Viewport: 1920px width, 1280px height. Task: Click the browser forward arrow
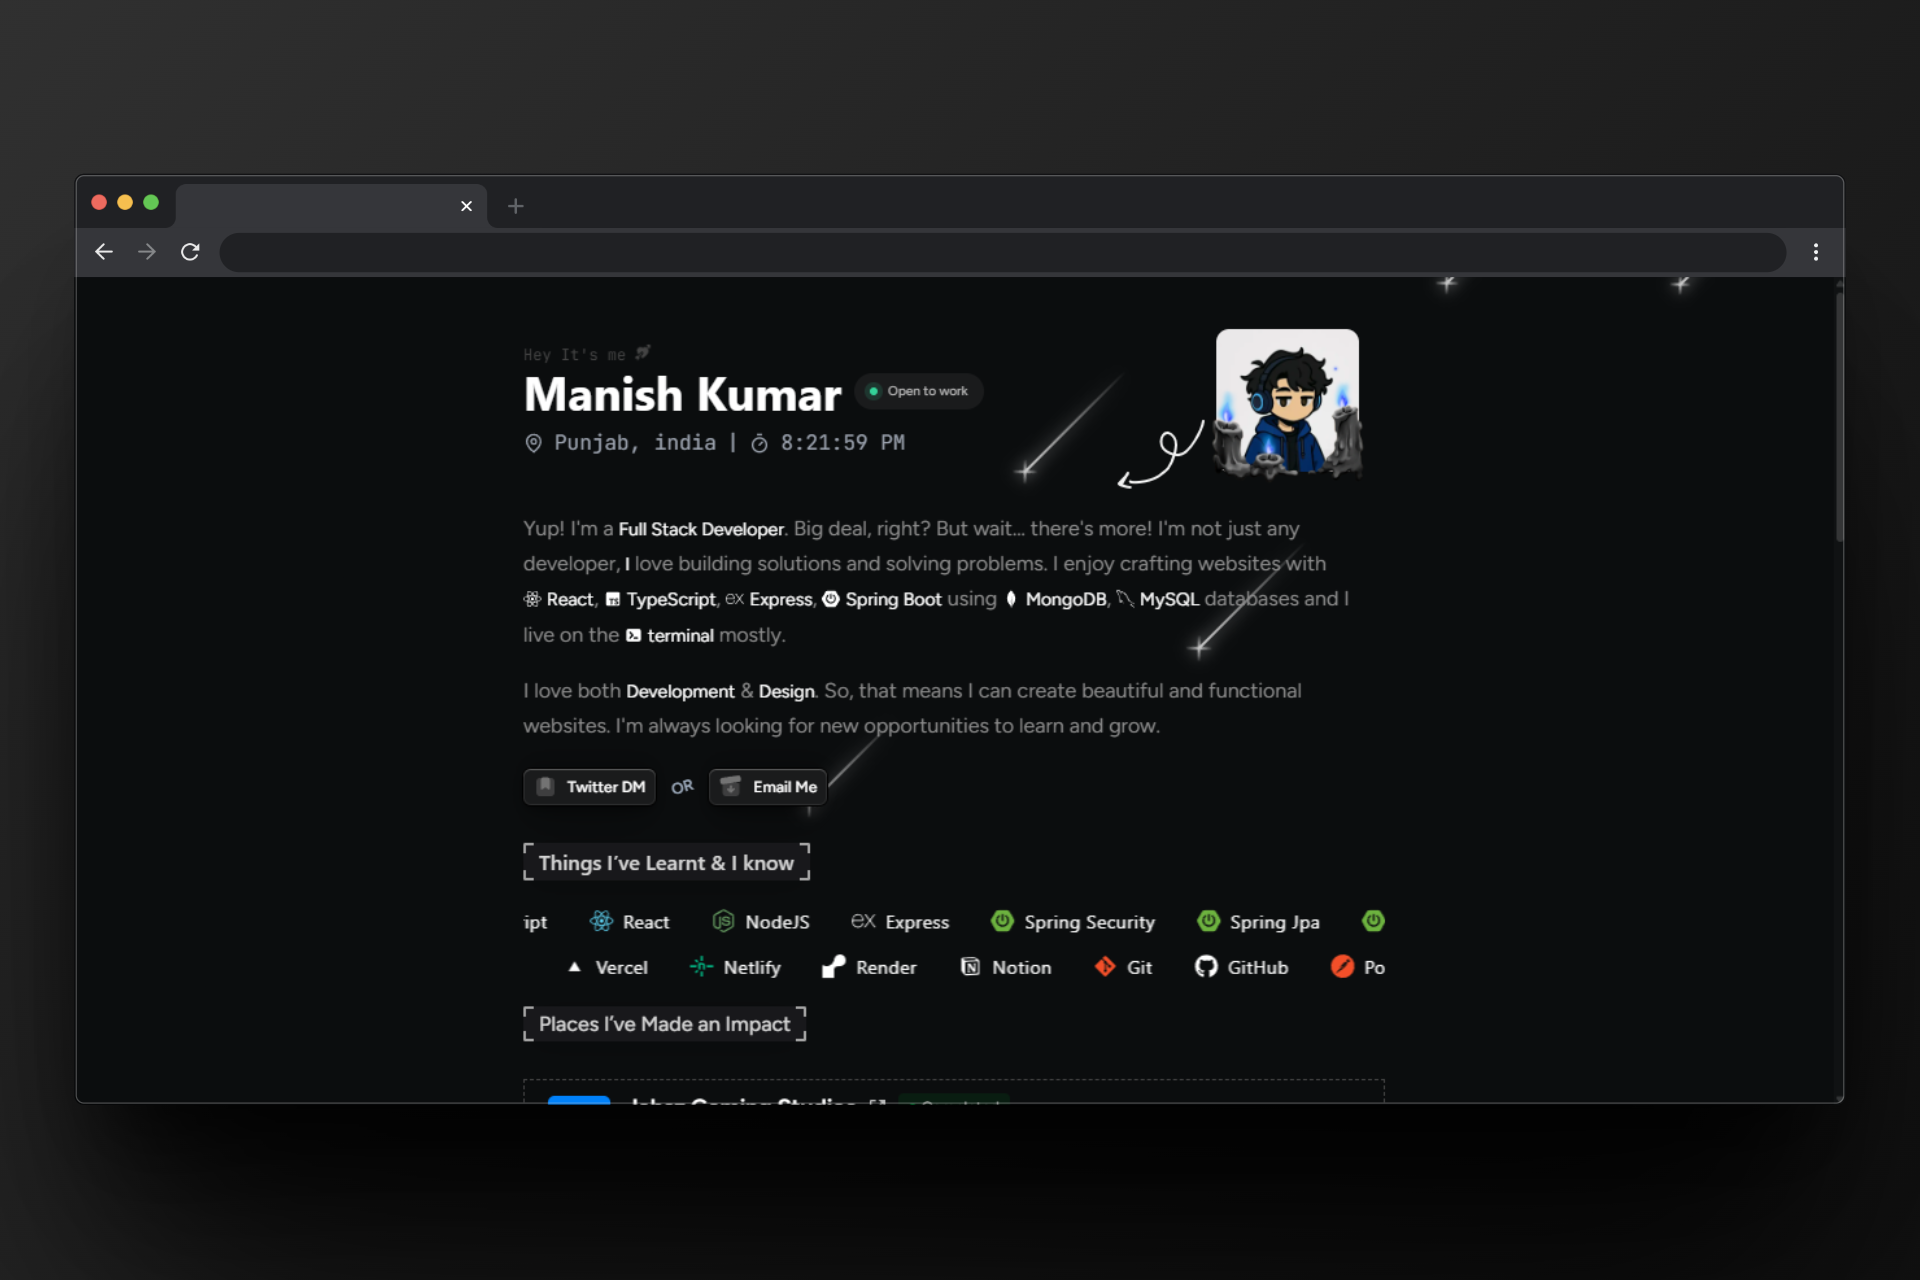[x=147, y=252]
